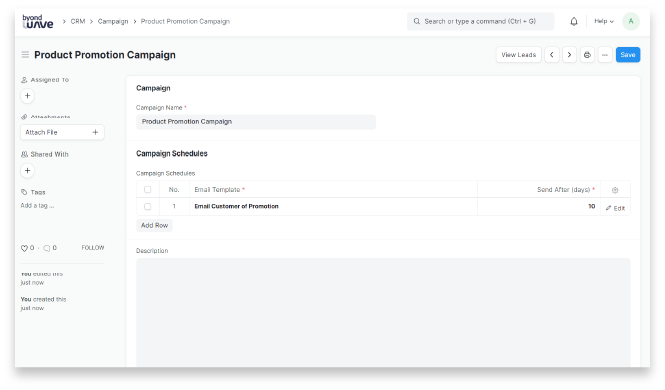This screenshot has width=665, height=390.
Task: Open the comments count icon
Action: [x=47, y=248]
